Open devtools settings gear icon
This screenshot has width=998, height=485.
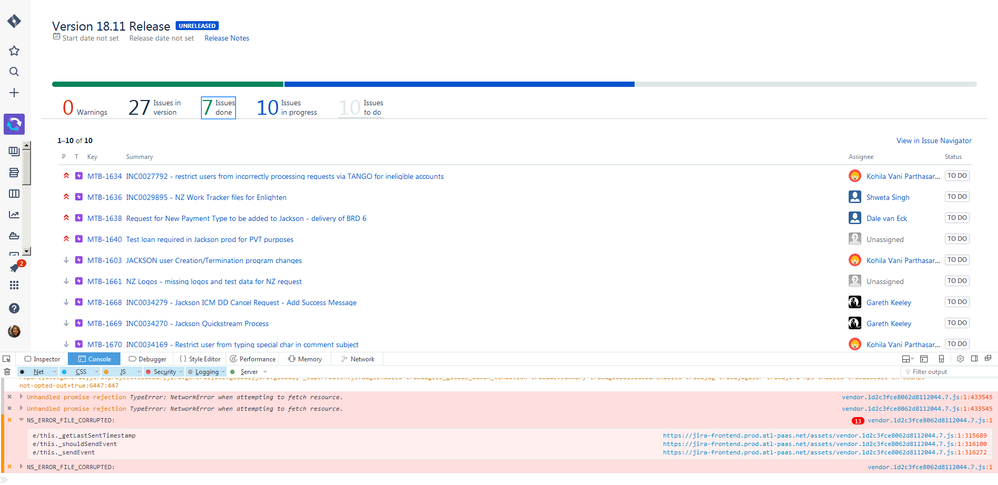961,359
